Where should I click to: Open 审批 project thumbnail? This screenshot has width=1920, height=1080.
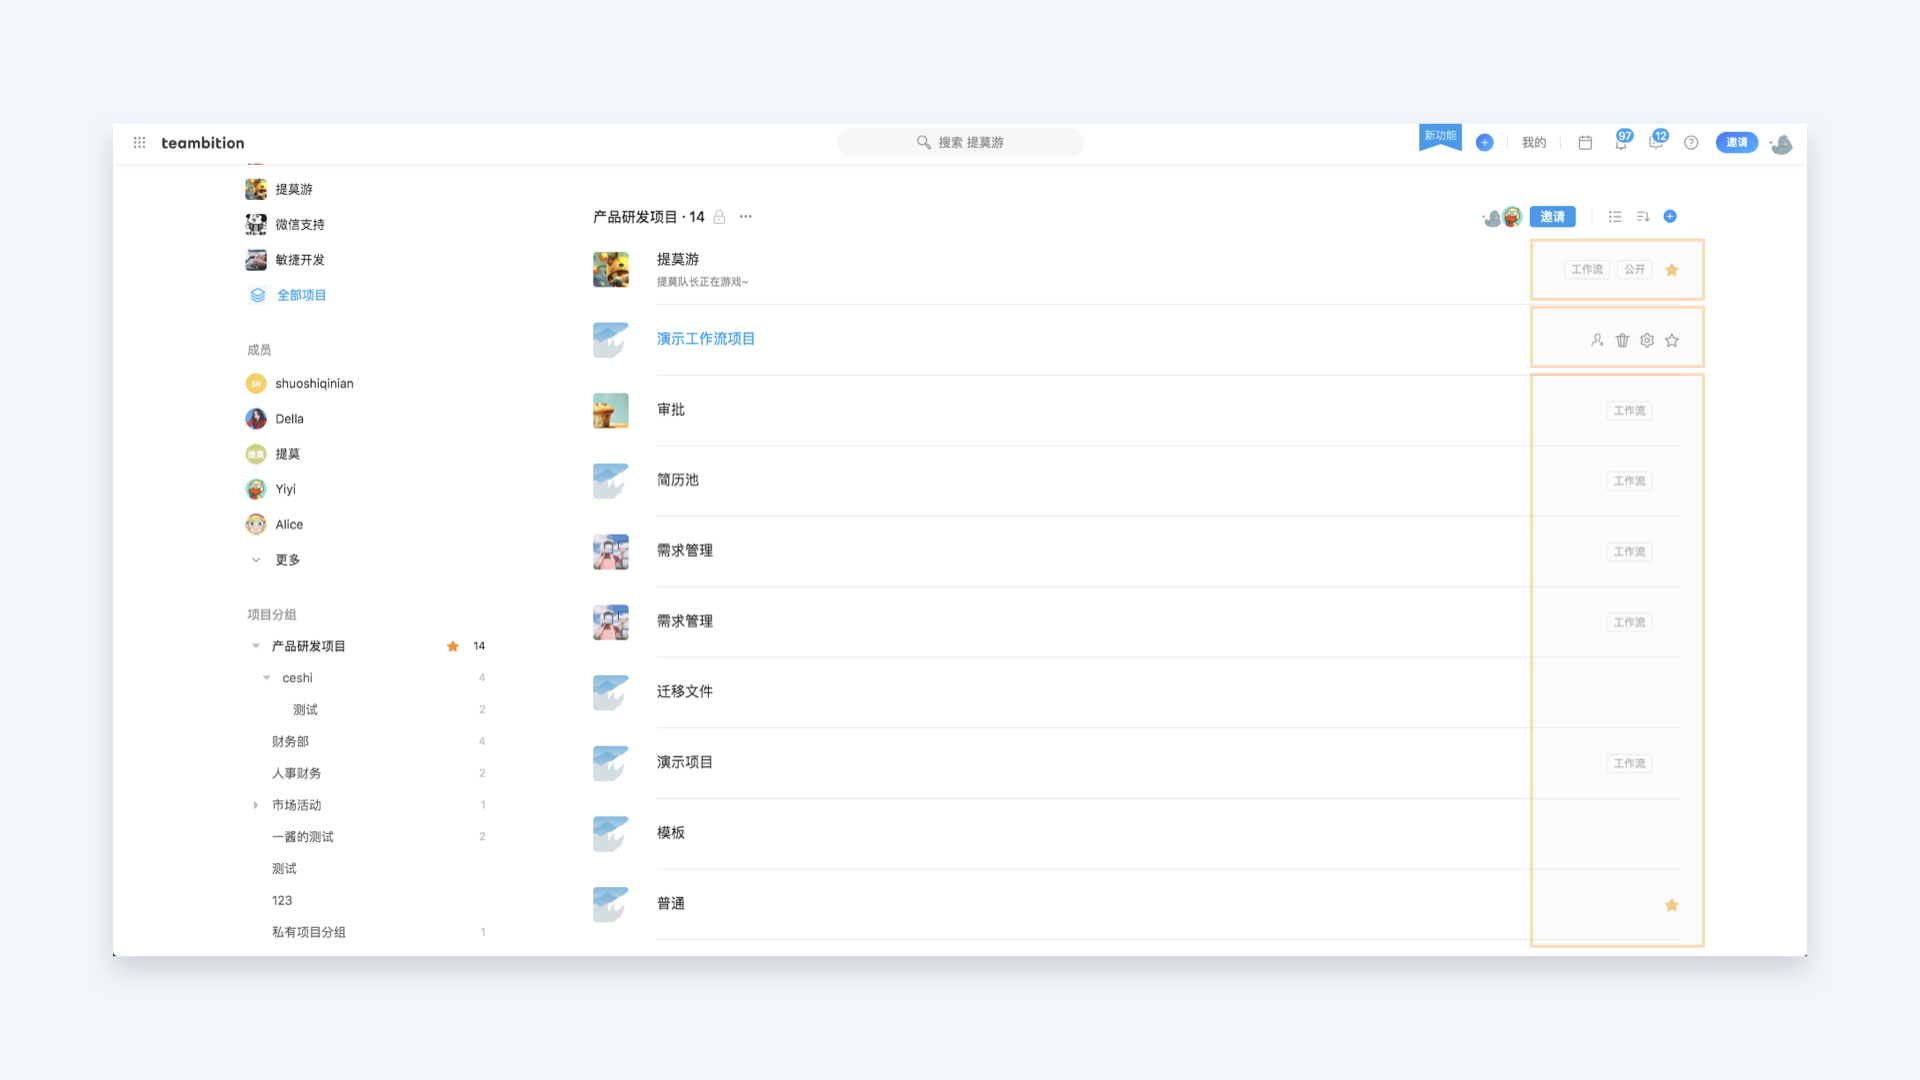coord(611,410)
